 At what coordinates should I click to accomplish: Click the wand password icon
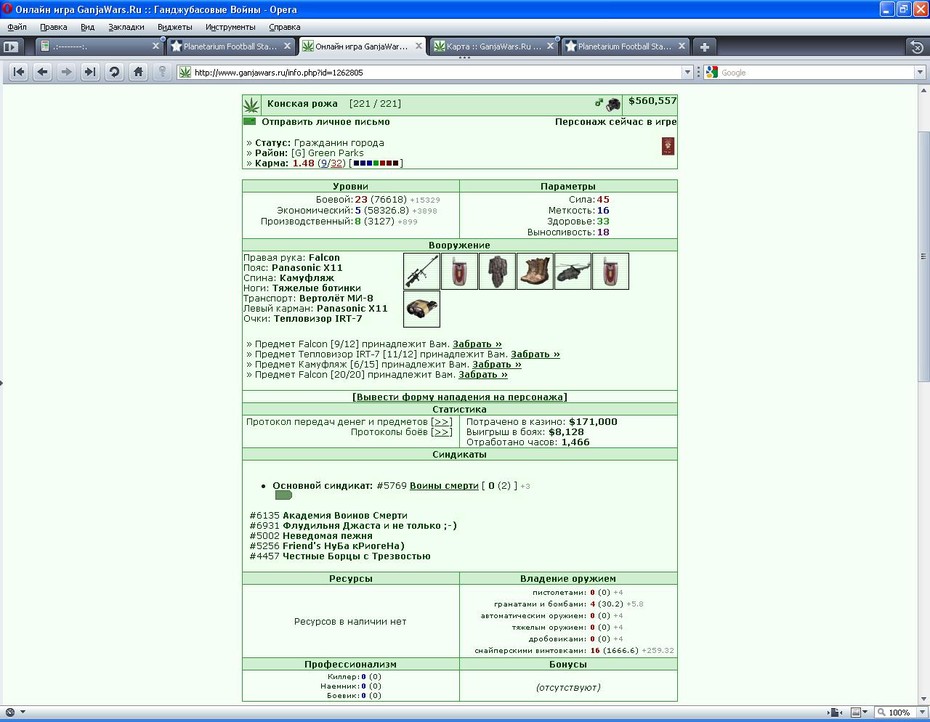(x=162, y=72)
